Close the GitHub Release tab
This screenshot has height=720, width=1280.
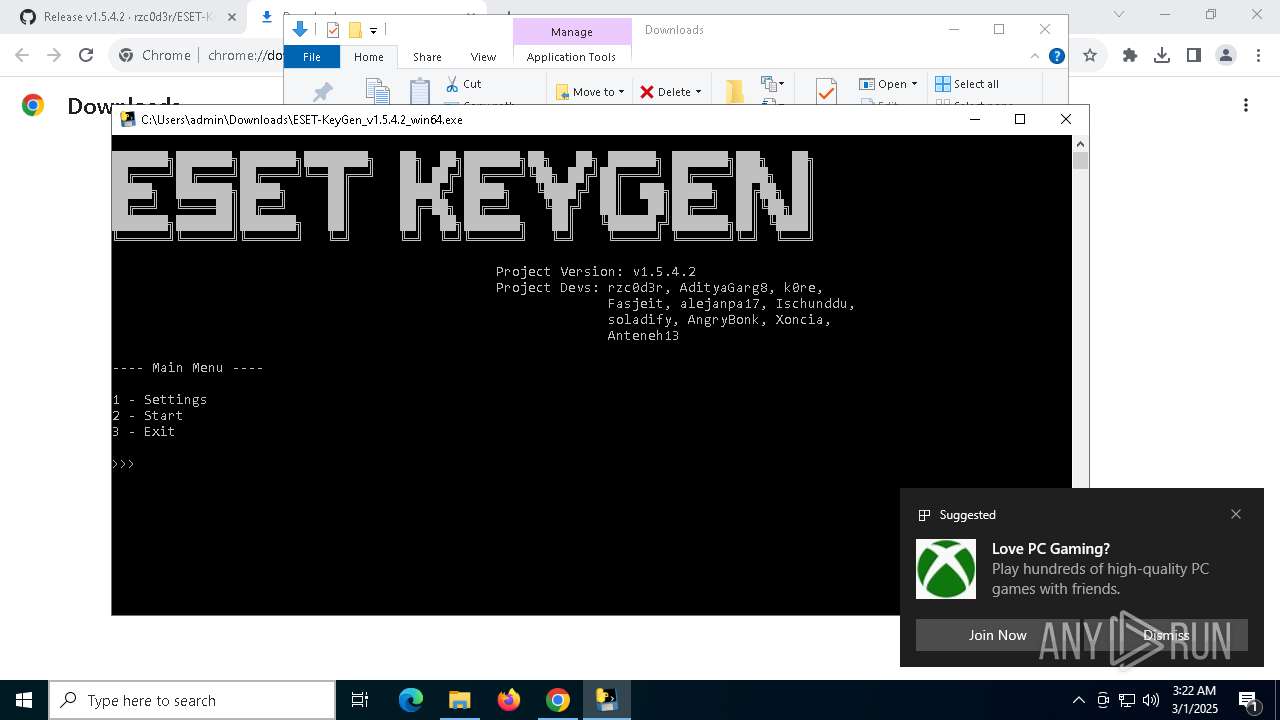231,17
